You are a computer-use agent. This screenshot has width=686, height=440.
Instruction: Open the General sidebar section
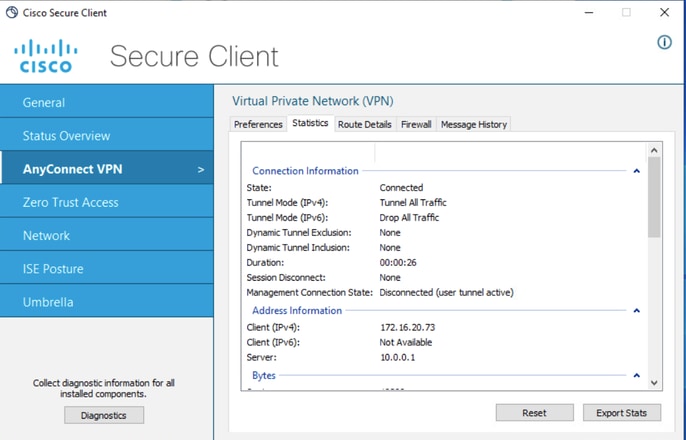pos(107,102)
